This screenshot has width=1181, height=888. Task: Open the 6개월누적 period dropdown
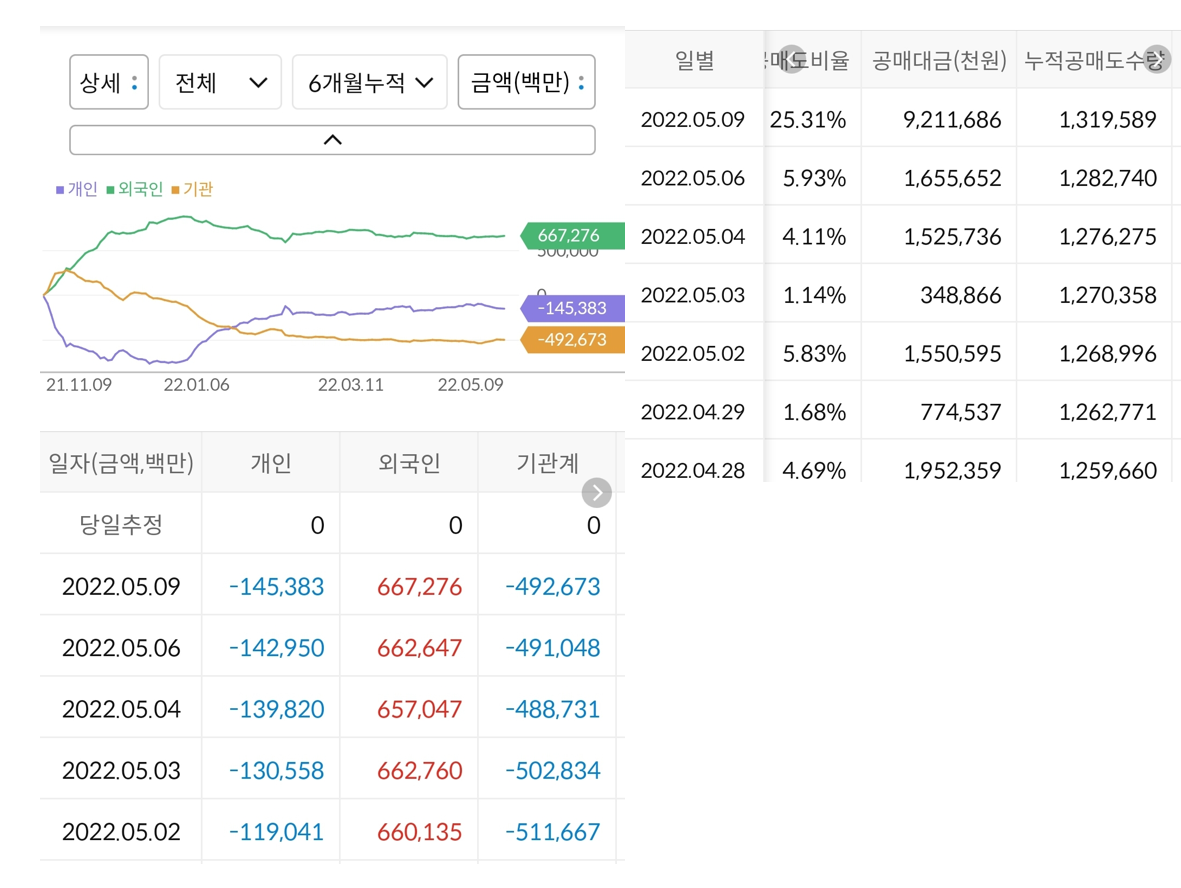click(x=370, y=82)
